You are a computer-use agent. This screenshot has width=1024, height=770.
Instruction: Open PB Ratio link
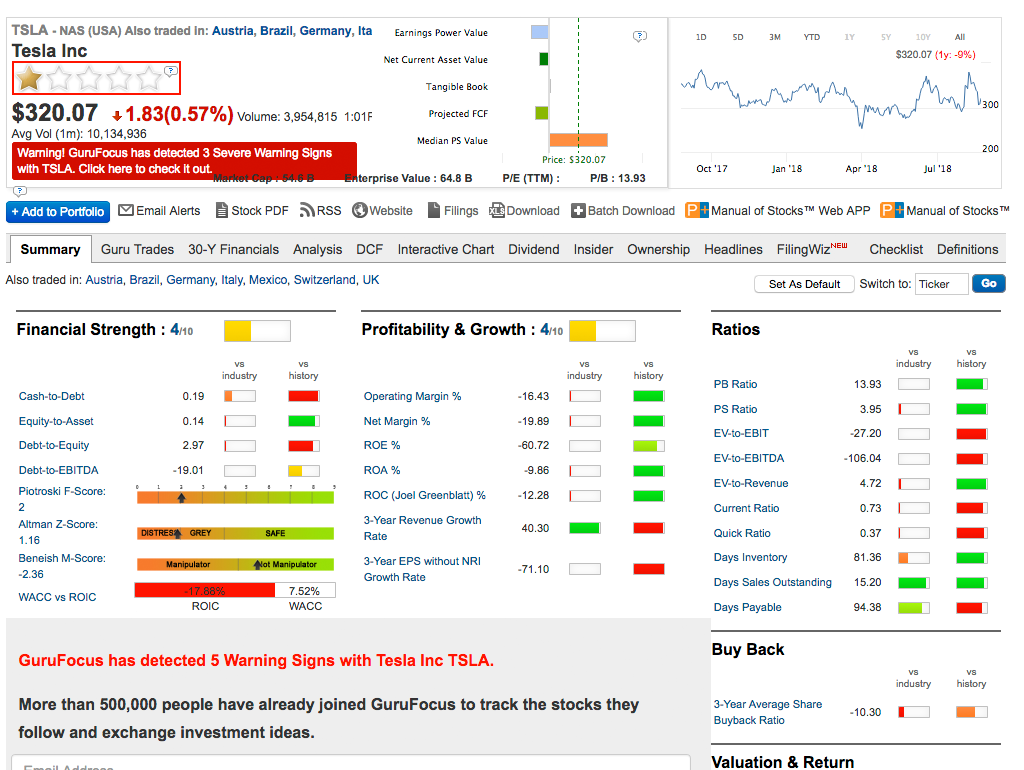(x=735, y=384)
